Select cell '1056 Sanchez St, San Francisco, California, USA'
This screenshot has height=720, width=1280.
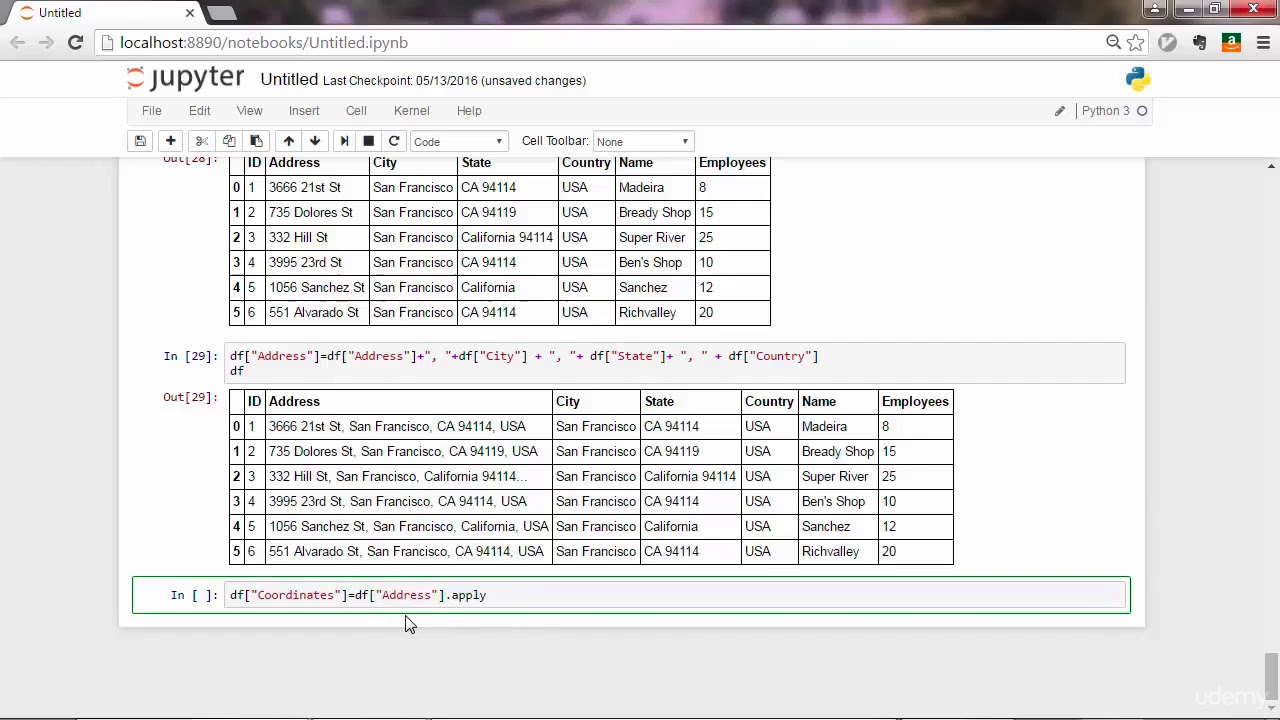tap(408, 526)
